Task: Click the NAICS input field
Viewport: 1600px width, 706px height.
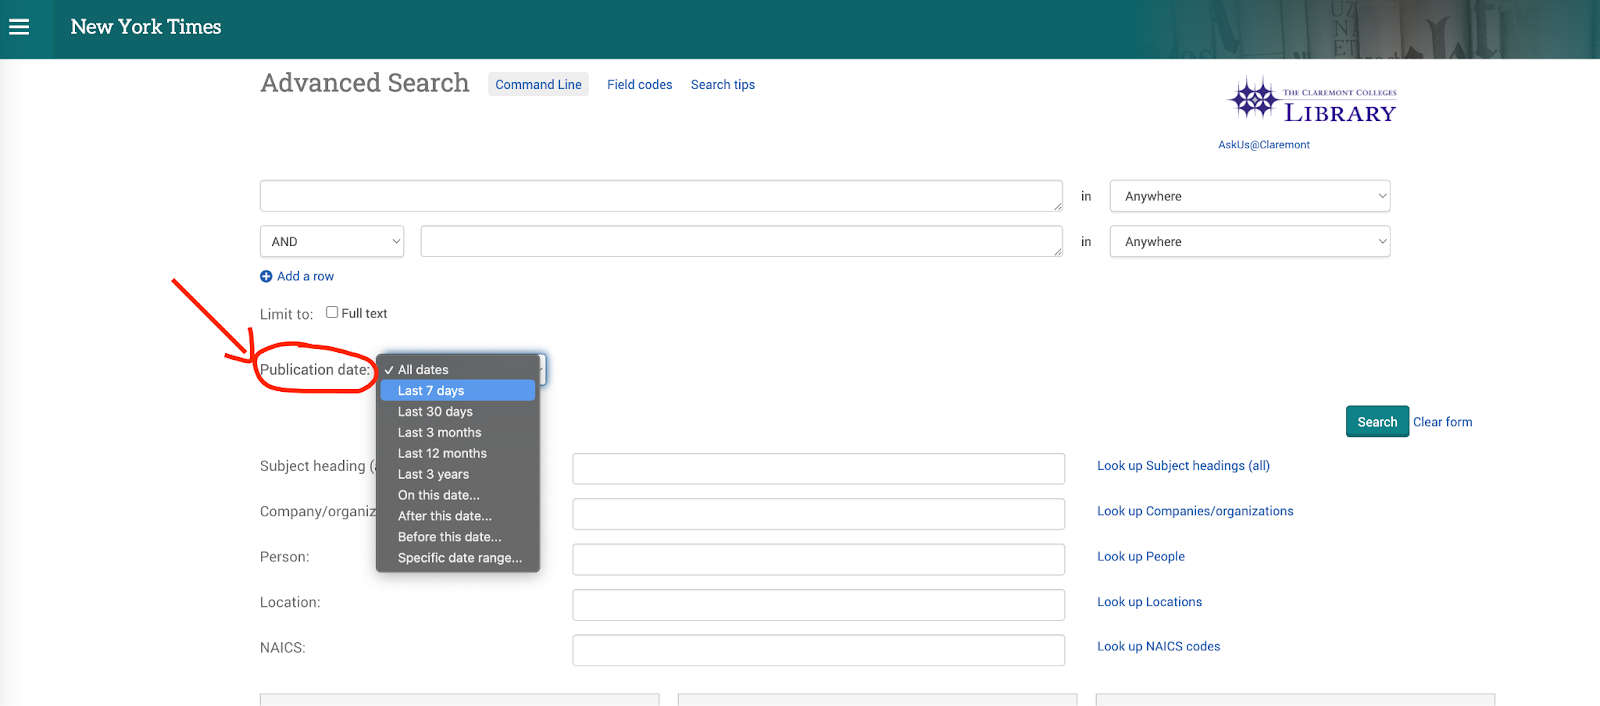Action: click(819, 650)
